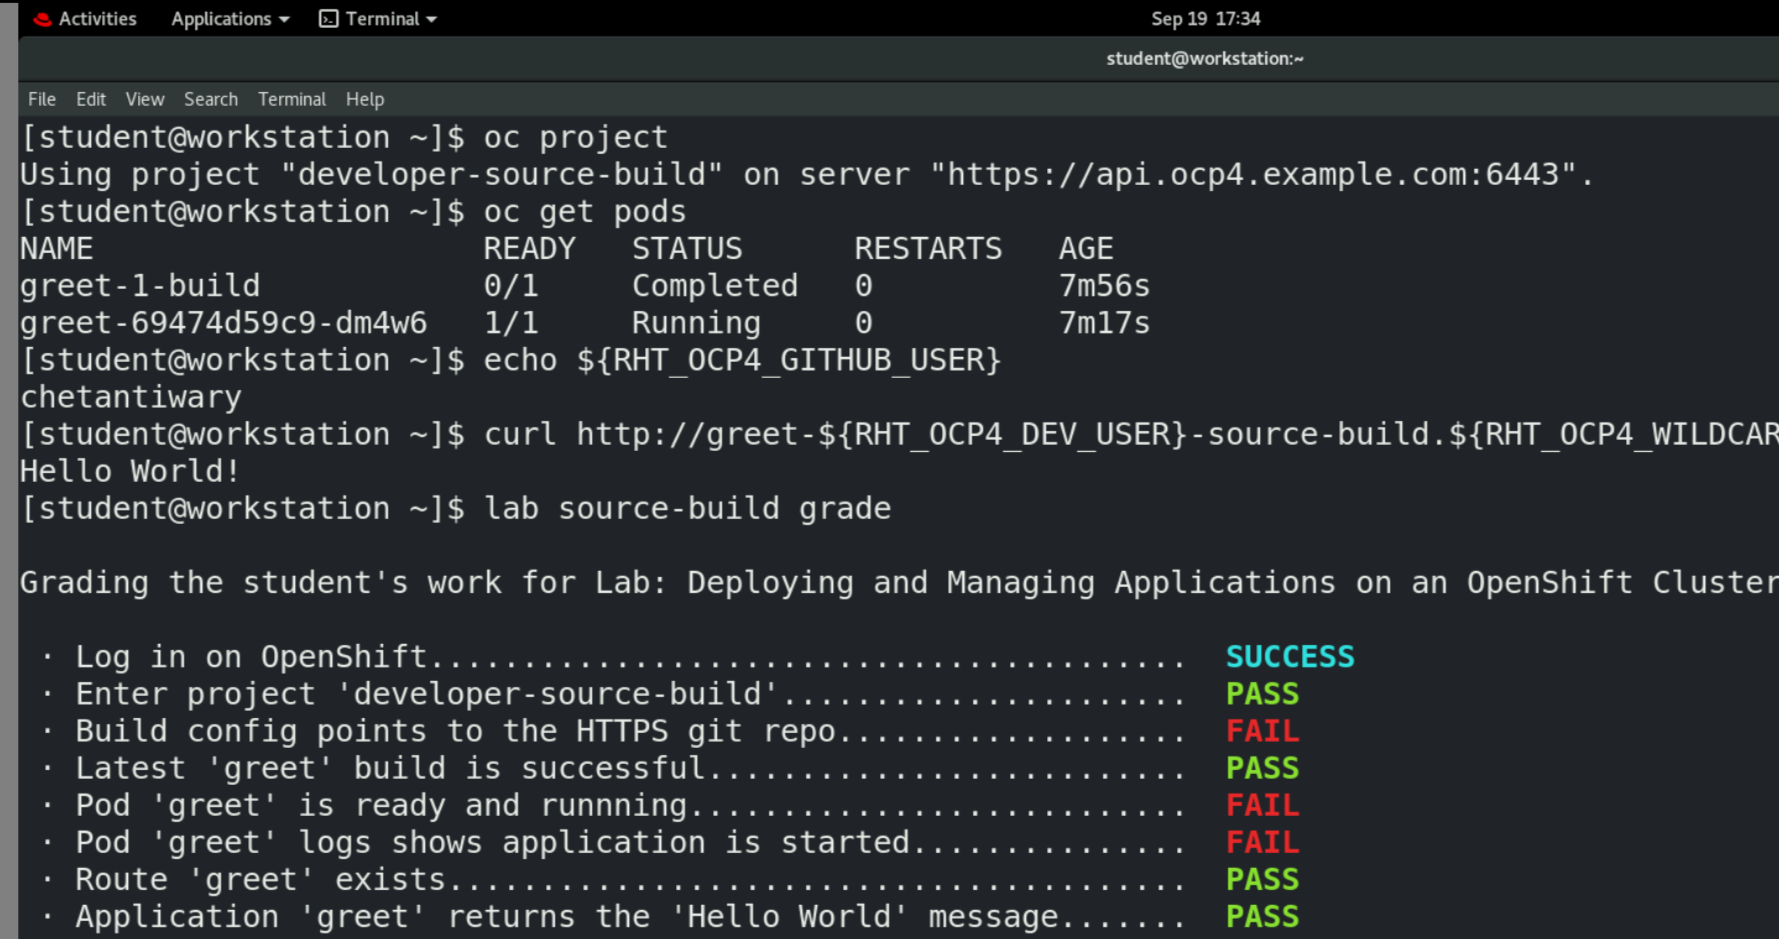
Task: Select the pod name greet-1-build
Action: pyautogui.click(x=140, y=285)
